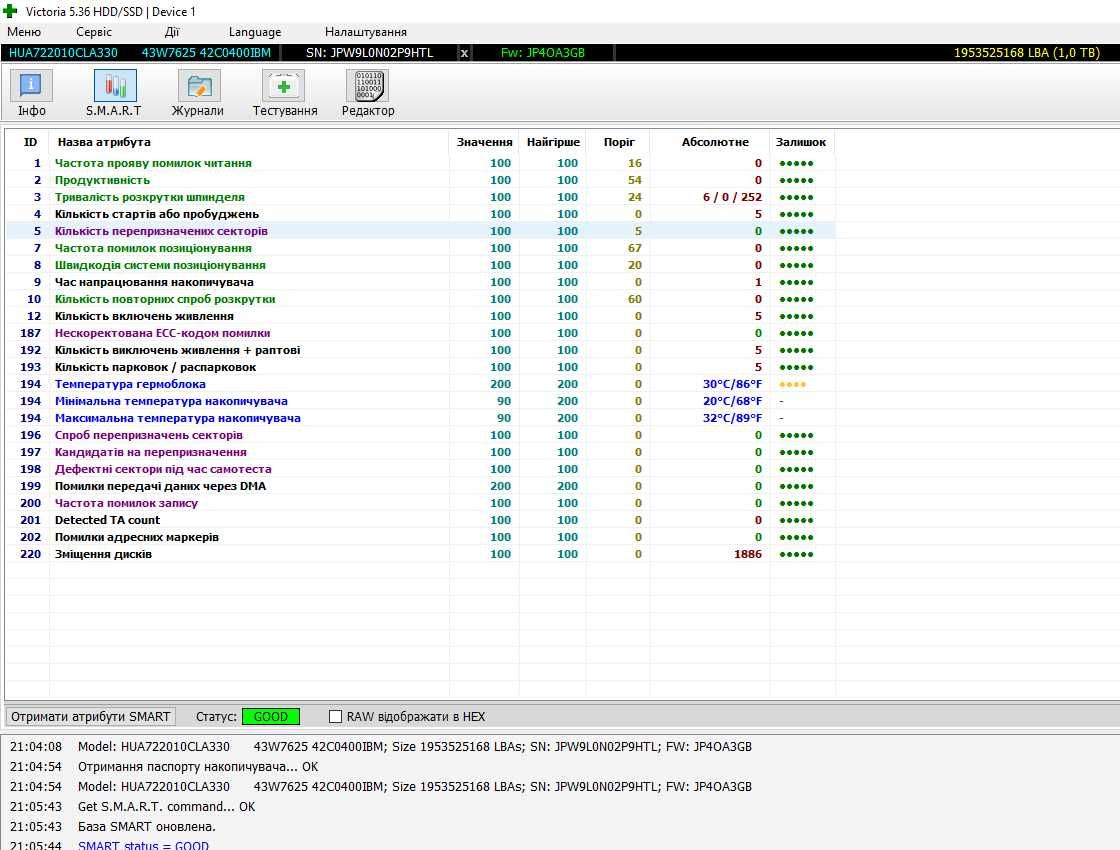The image size is (1120, 850).
Task: Click the ID column header
Action: (30, 142)
